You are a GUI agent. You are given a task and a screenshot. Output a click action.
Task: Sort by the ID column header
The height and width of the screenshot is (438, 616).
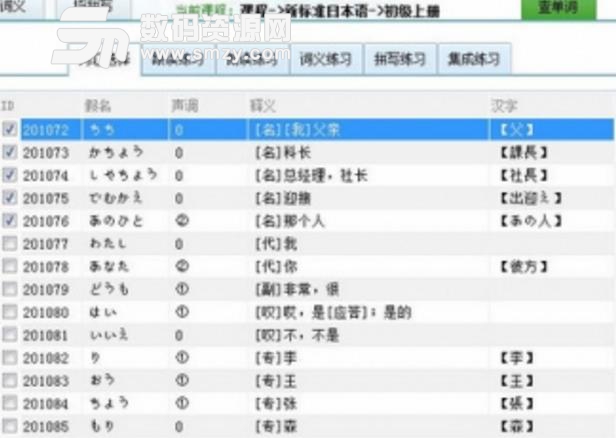click(8, 106)
